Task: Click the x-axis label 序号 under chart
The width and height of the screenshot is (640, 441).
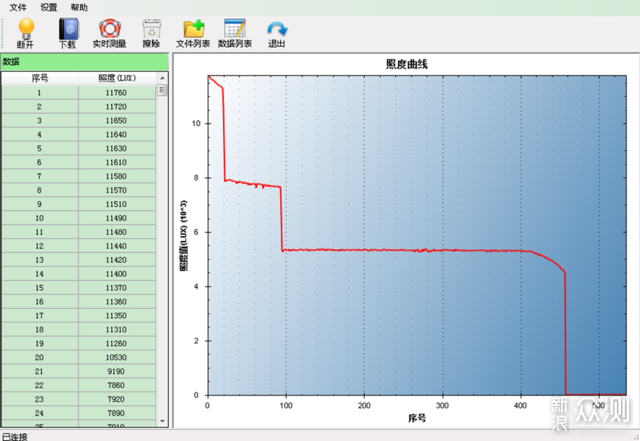Action: click(x=417, y=418)
